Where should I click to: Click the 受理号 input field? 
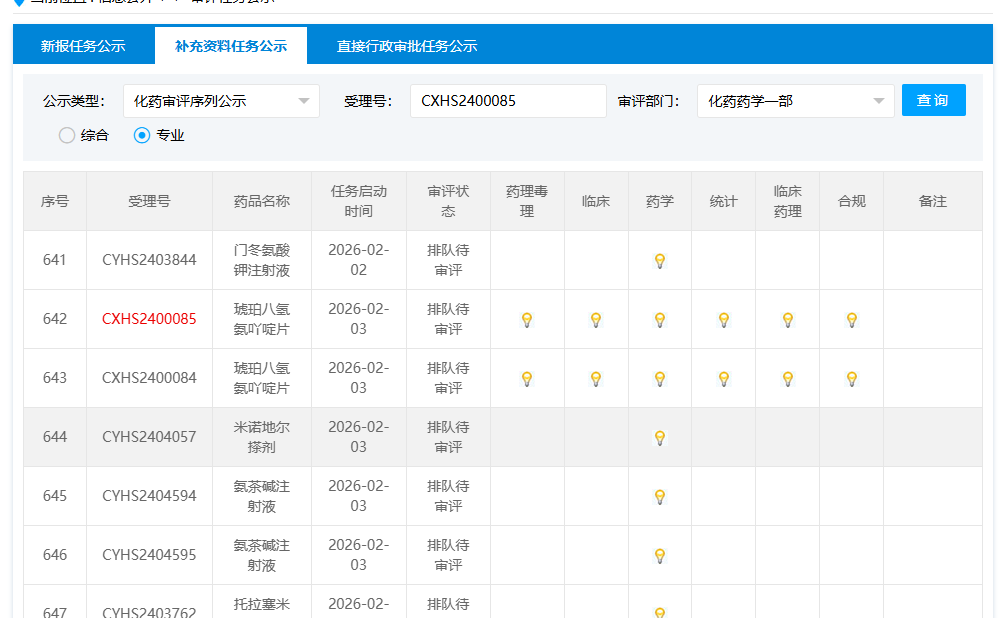508,101
